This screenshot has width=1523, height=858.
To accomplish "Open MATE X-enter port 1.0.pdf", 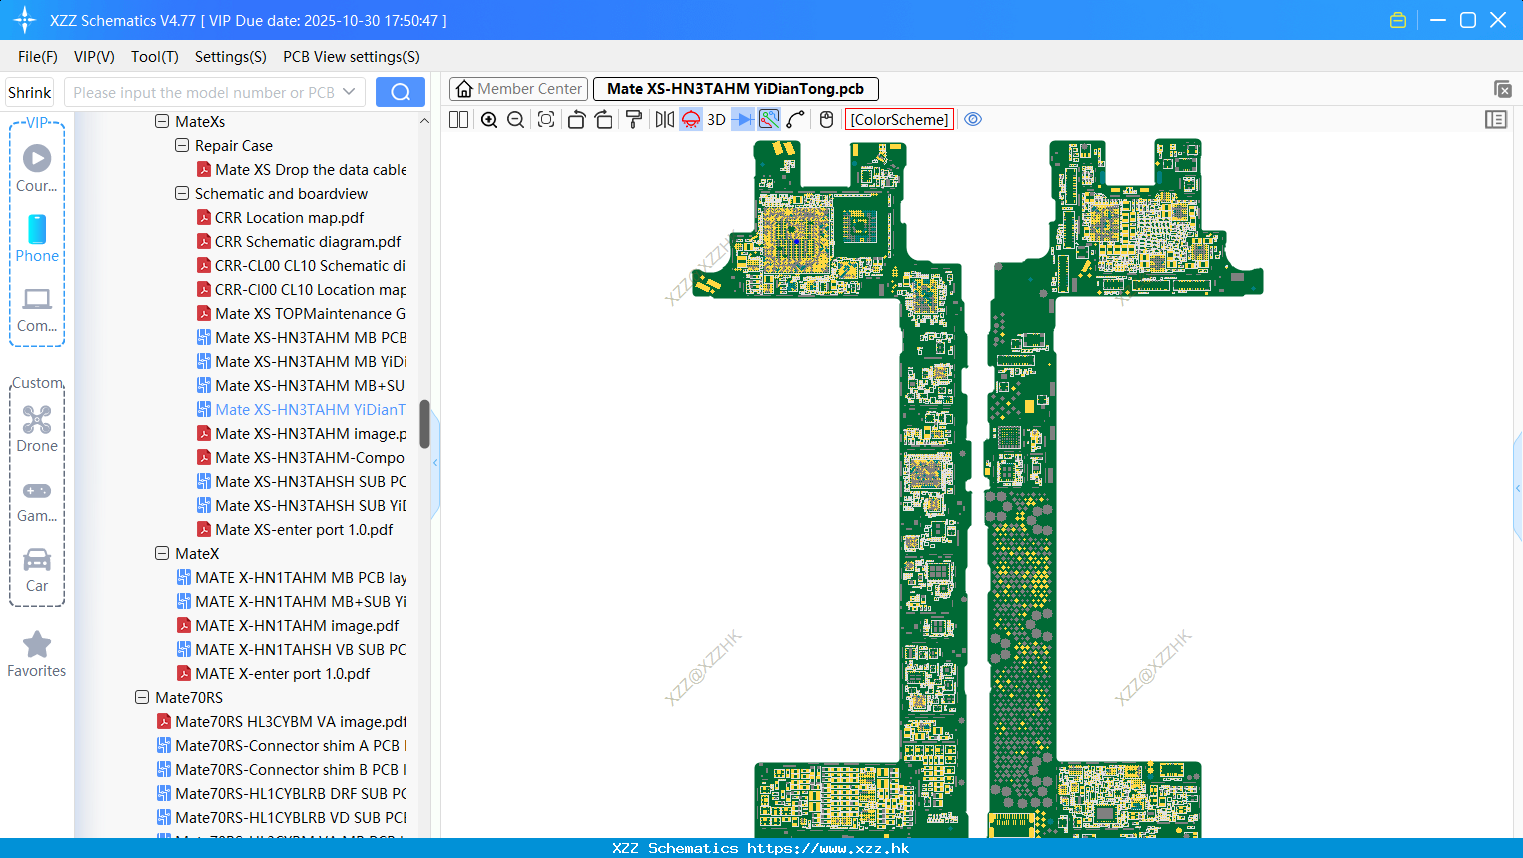I will click(273, 673).
